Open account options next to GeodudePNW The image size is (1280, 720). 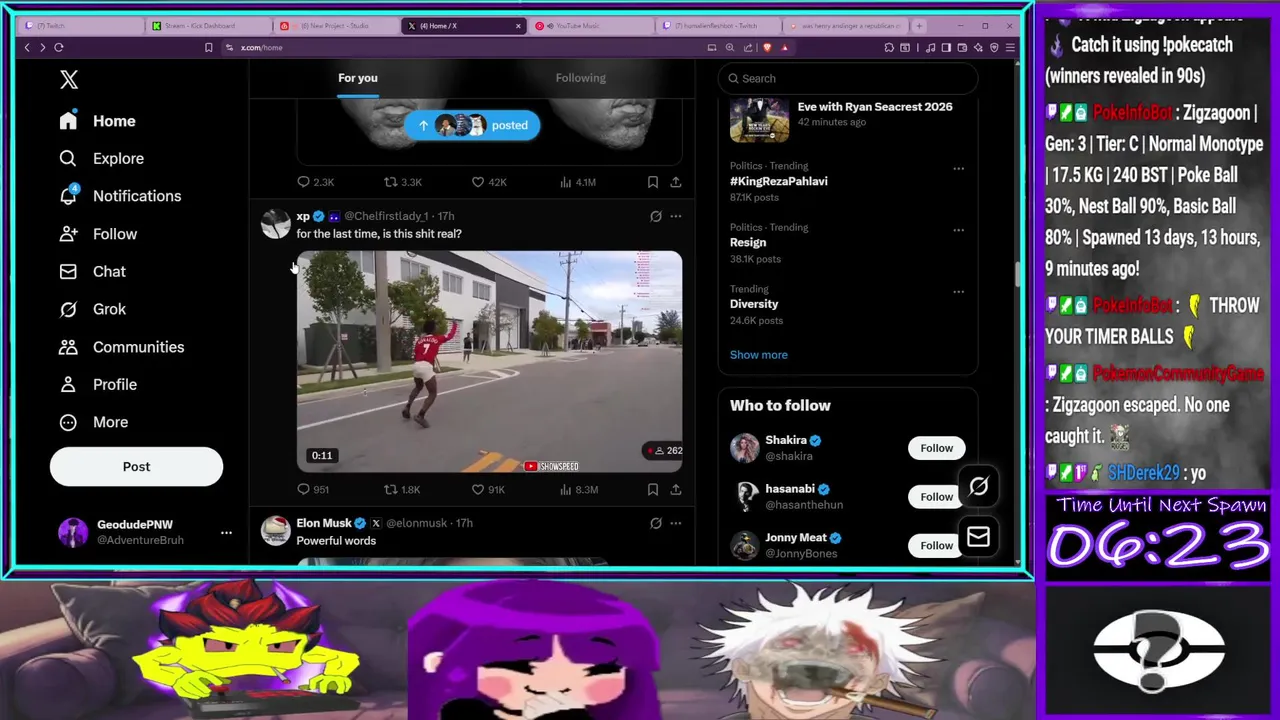[226, 532]
